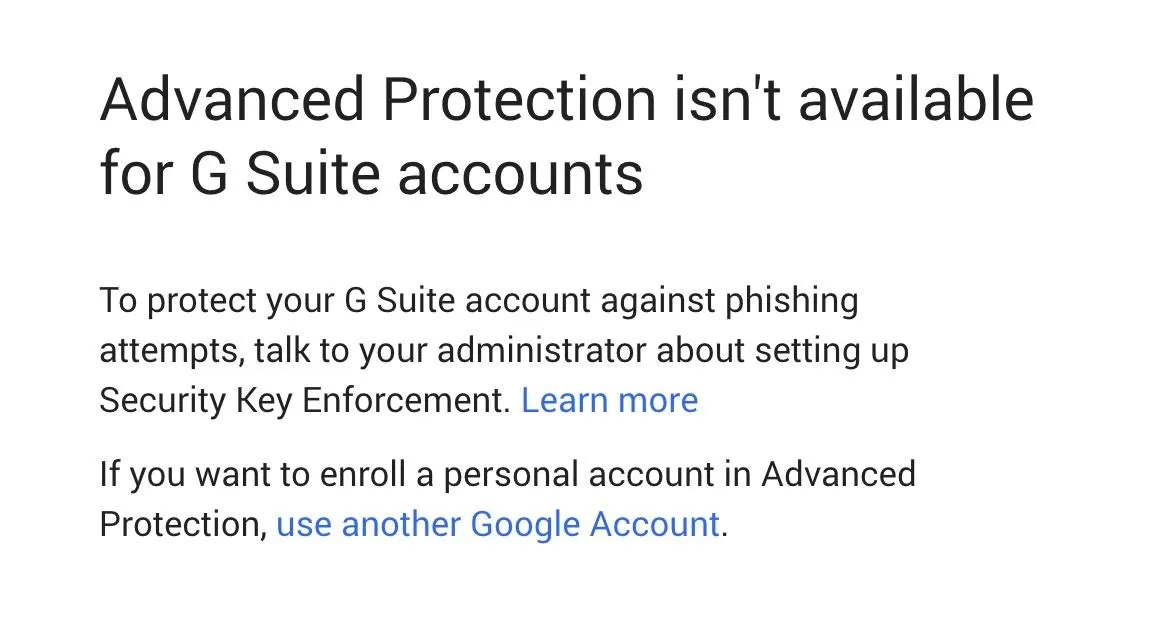This screenshot has height=622, width=1160.
Task: Click the word 'Protection,' before the account link
Action: tap(183, 524)
